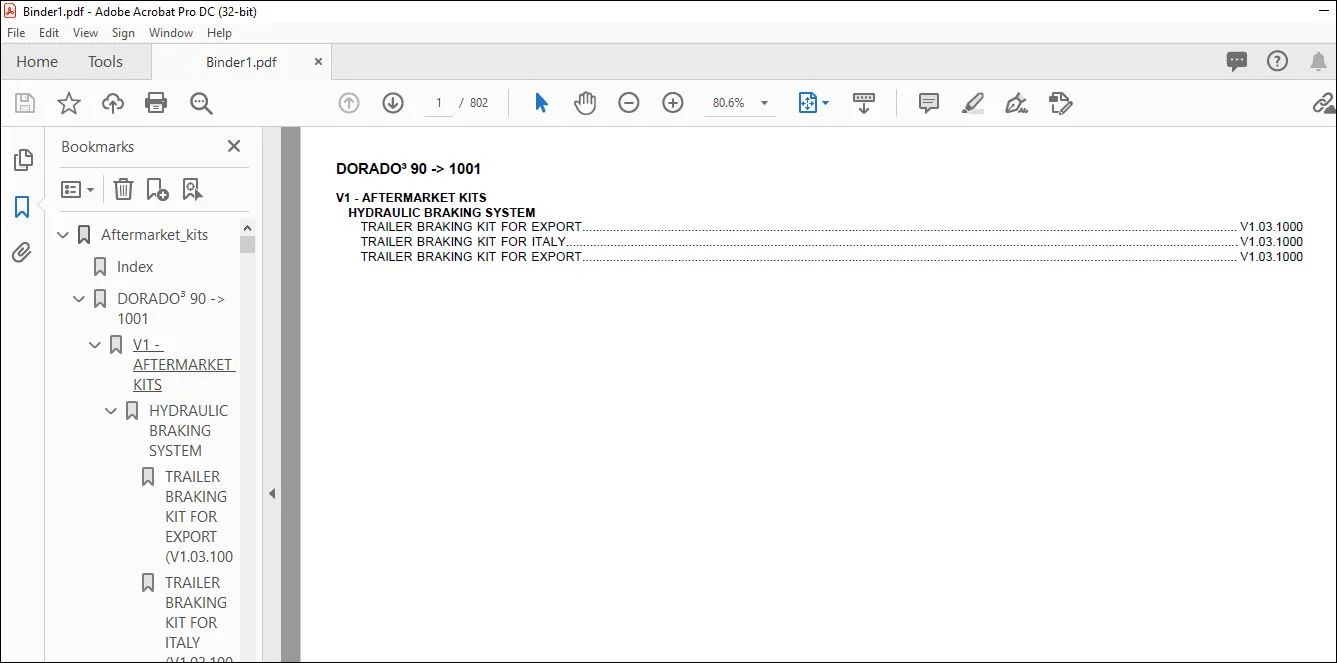Delete the selected bookmark with trash icon
This screenshot has width=1337, height=663.
point(123,189)
